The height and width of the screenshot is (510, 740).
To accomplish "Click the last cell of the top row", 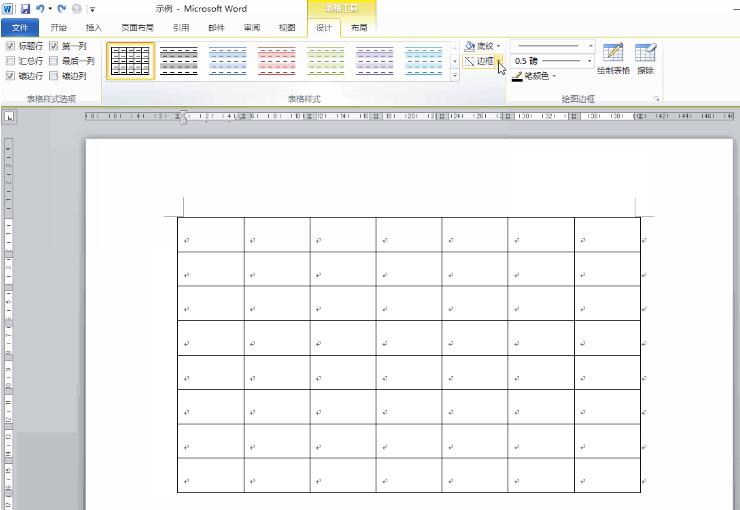I will [x=607, y=234].
